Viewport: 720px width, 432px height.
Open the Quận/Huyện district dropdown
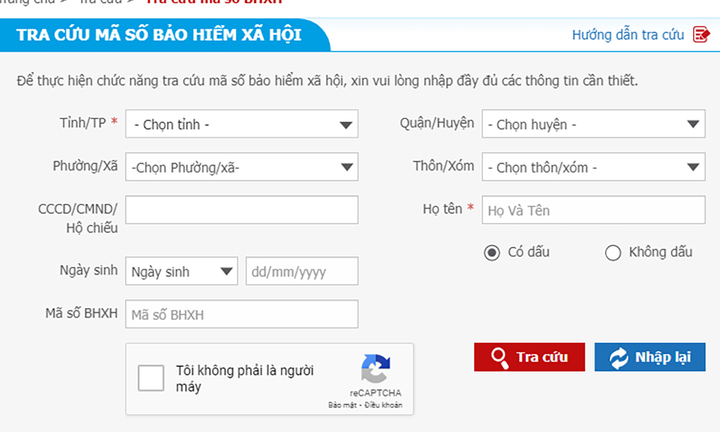pyautogui.click(x=593, y=124)
